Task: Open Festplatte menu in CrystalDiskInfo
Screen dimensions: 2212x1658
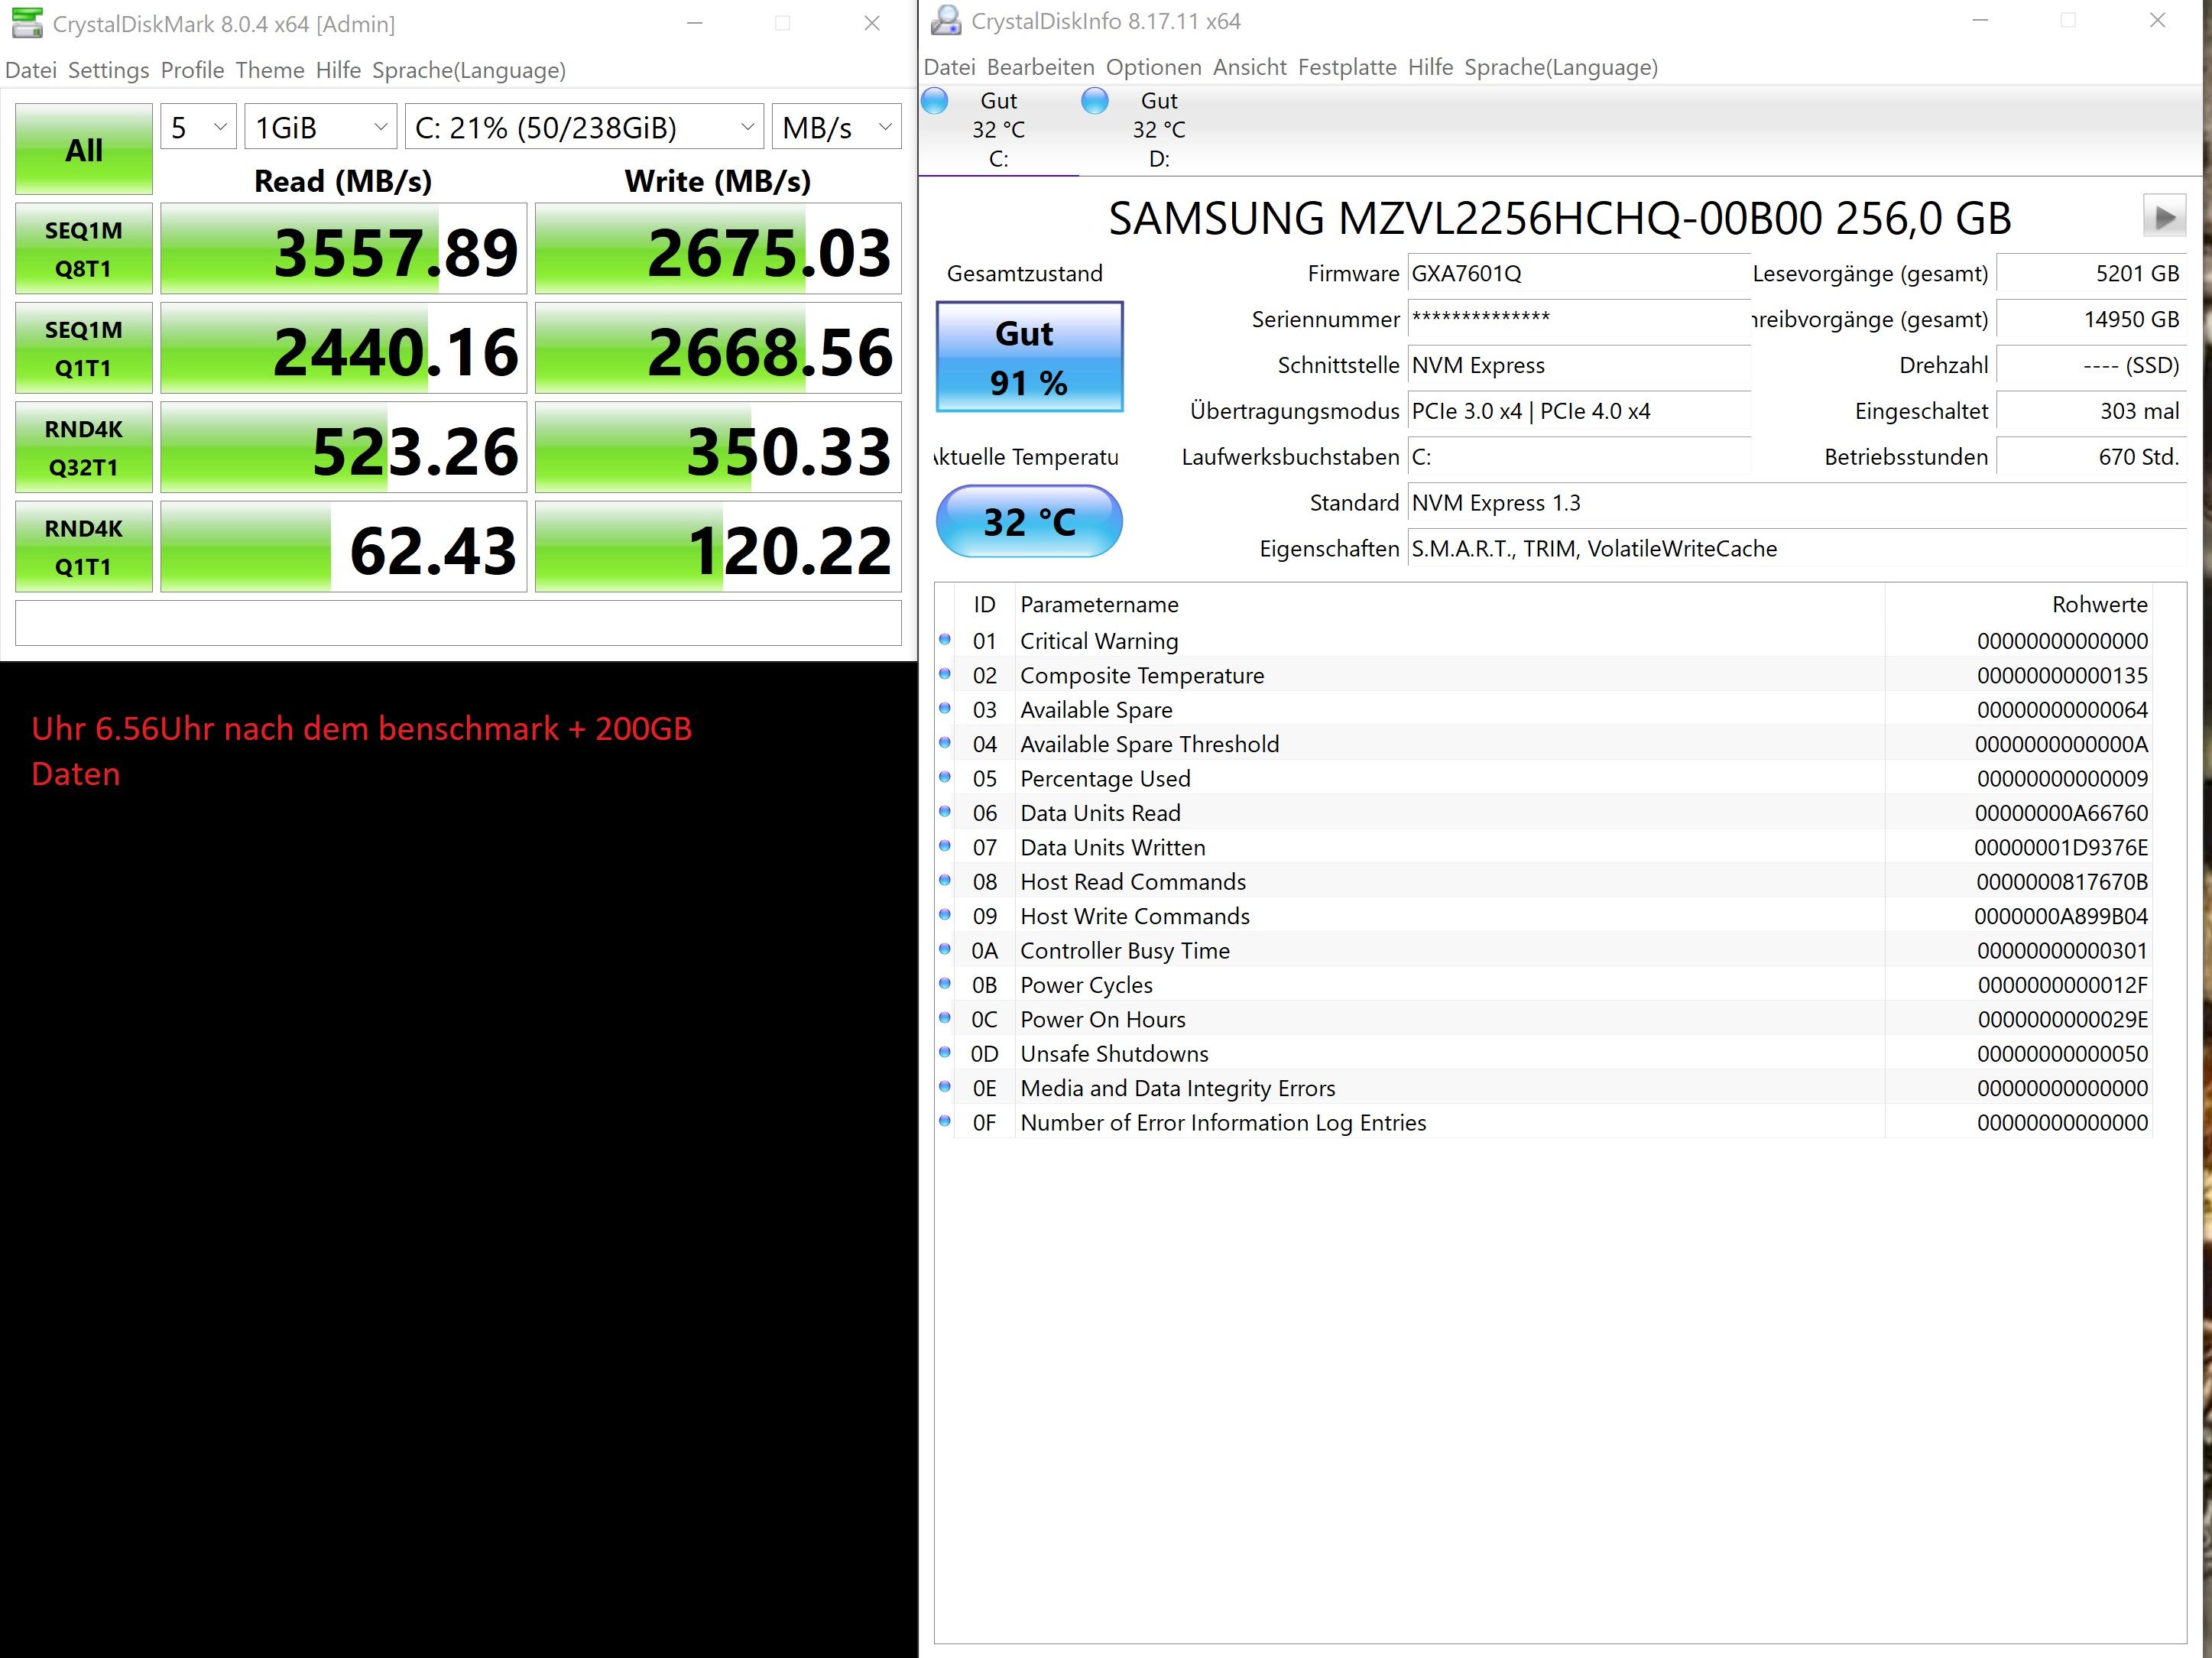Action: click(x=1347, y=67)
